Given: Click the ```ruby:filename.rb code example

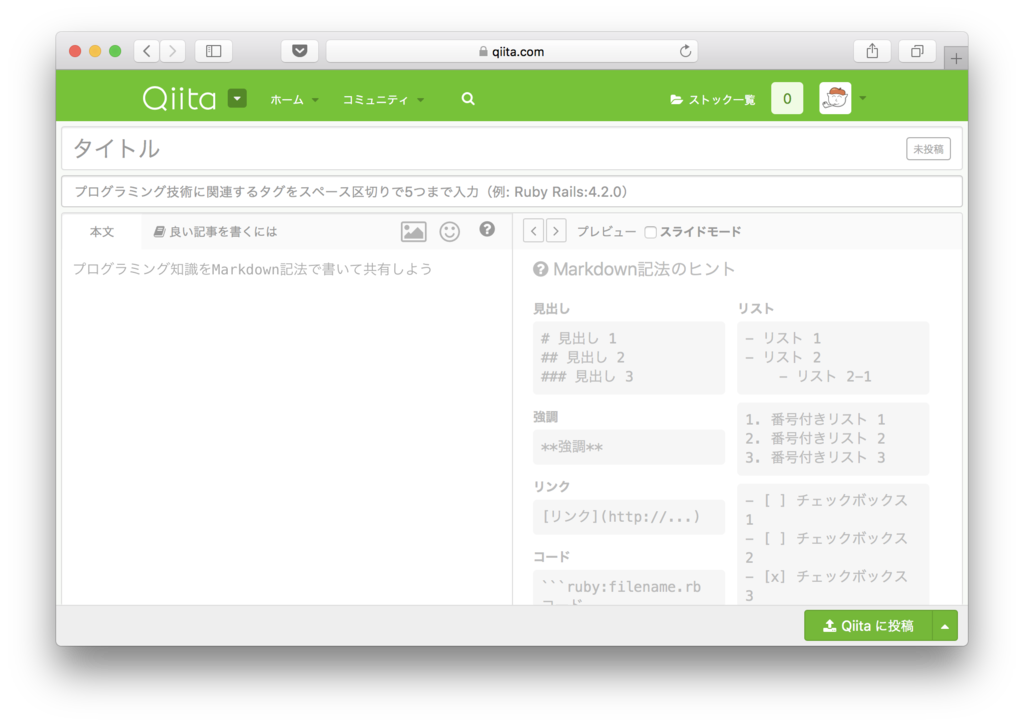Looking at the screenshot, I should click(621, 587).
